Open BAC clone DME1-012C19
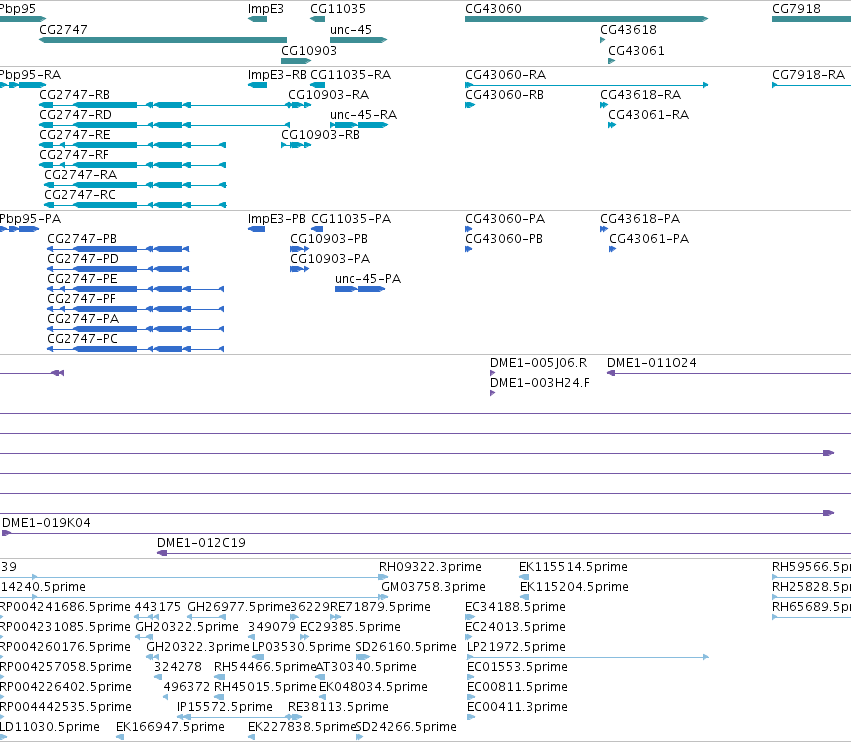The image size is (851, 742). 201,543
